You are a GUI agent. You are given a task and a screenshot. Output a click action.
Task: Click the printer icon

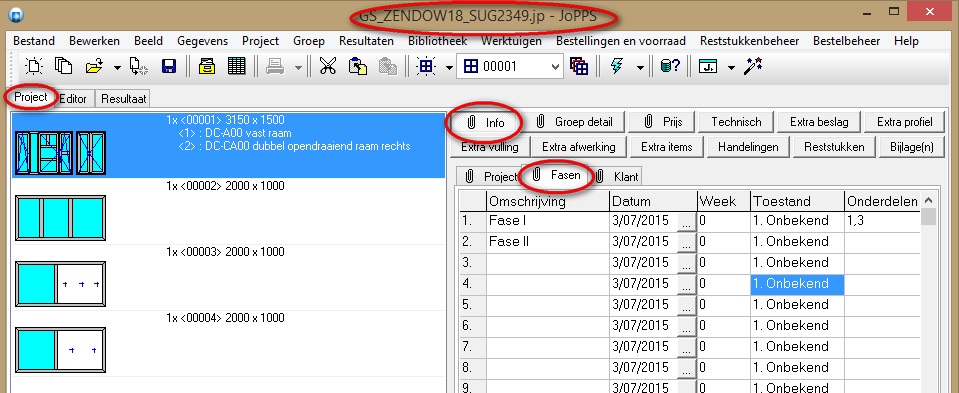coord(275,66)
